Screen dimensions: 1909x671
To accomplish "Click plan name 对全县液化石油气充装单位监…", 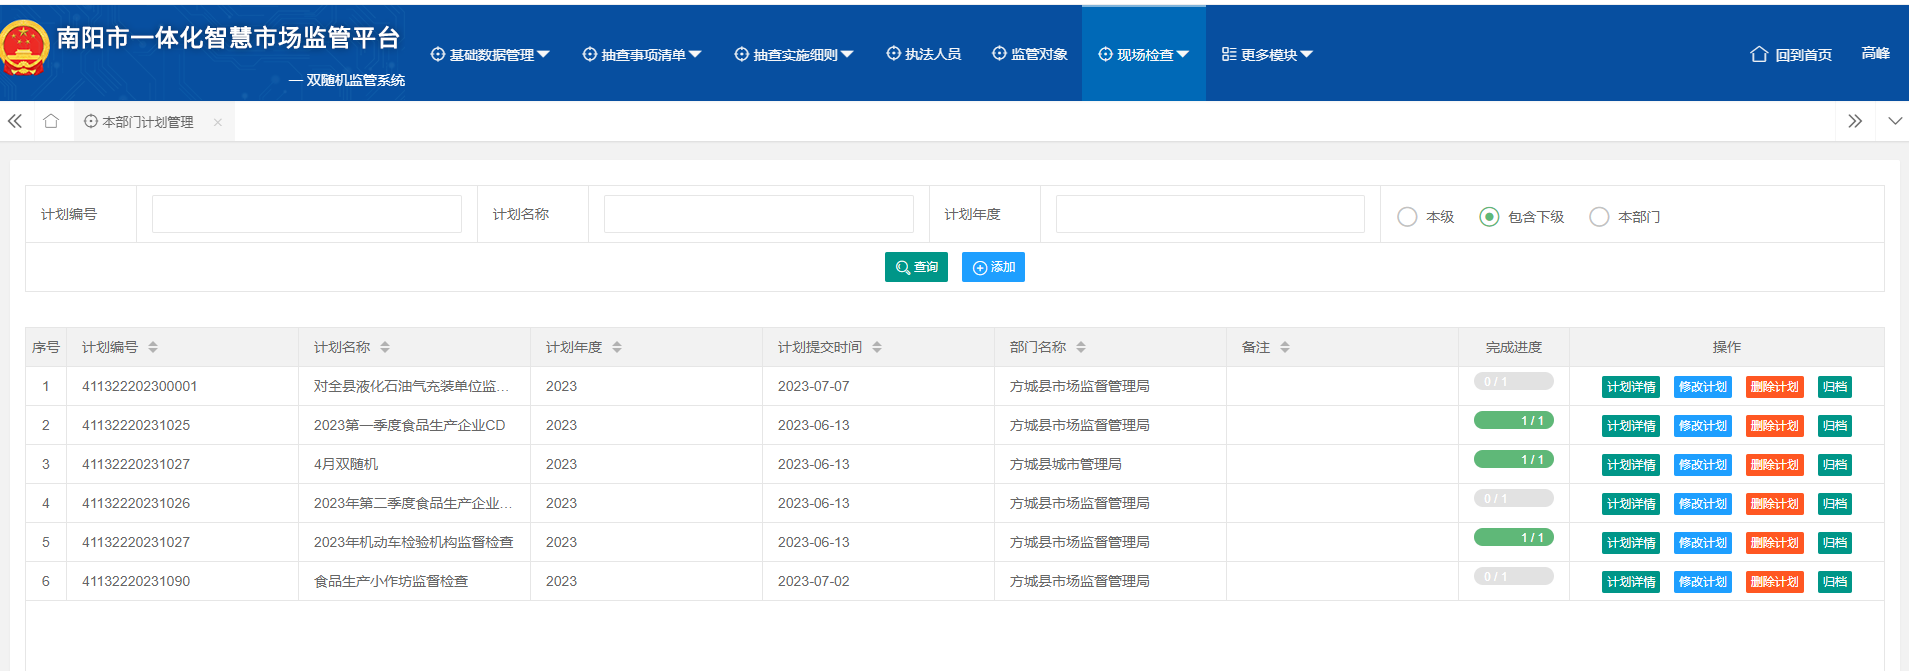I will coord(411,386).
